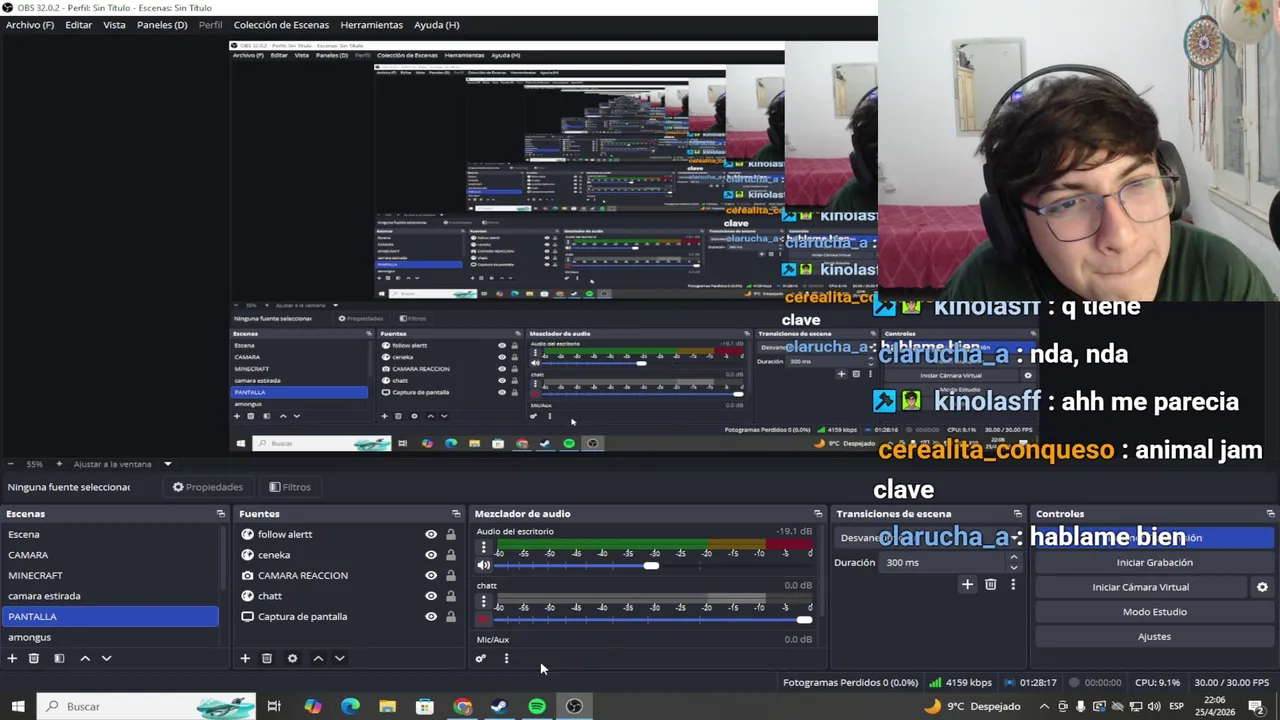
Task: Move the selected source up in Fuentes
Action: click(318, 658)
